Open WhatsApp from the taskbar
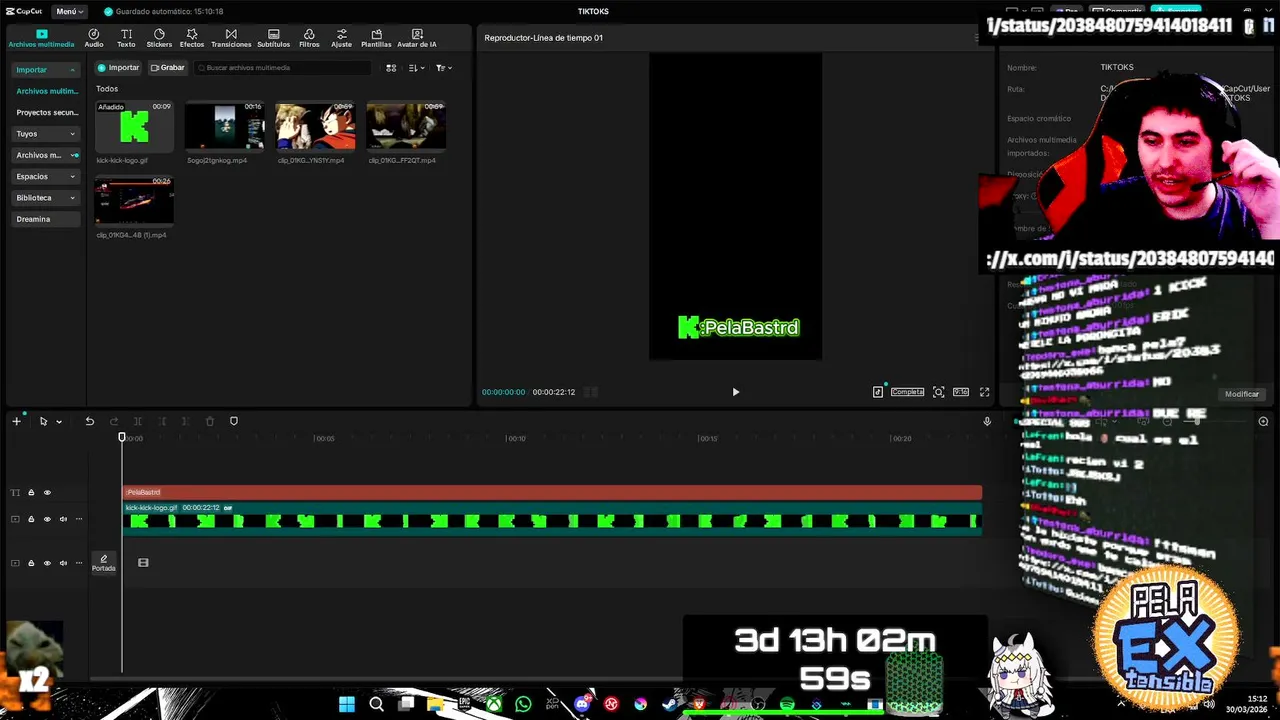The width and height of the screenshot is (1280, 720). coord(523,704)
